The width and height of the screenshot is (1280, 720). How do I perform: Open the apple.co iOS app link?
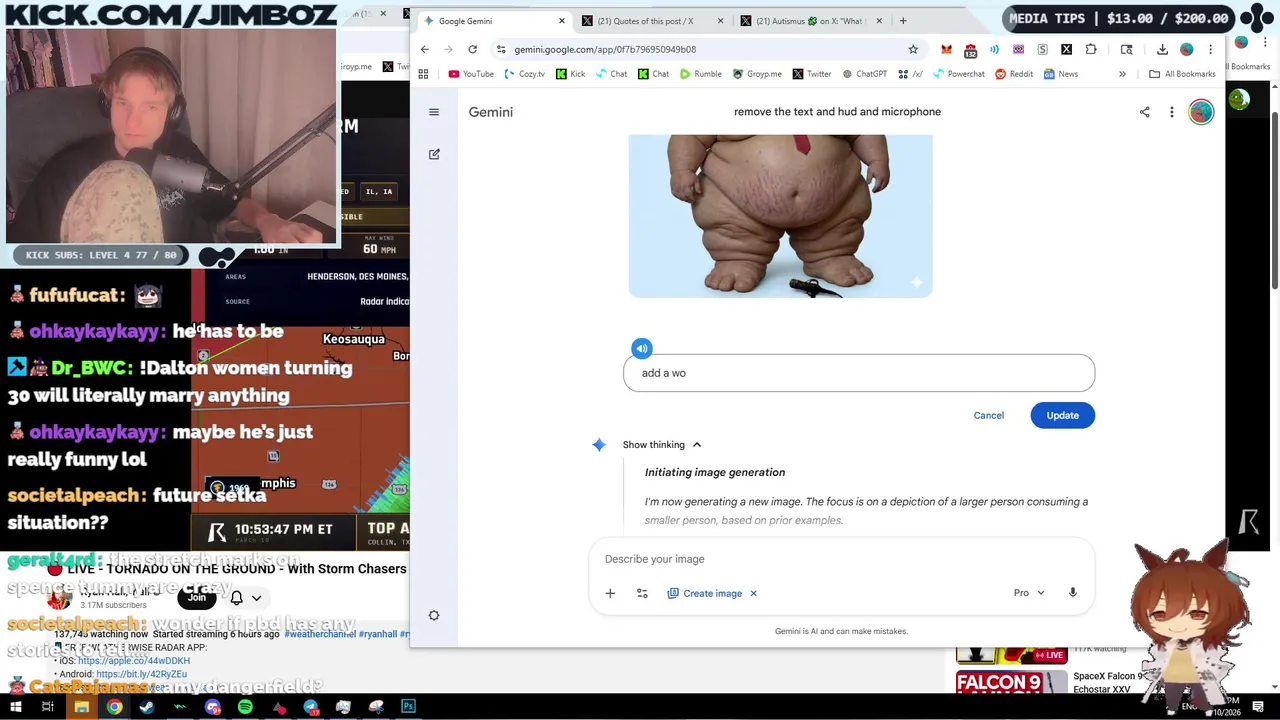133,661
